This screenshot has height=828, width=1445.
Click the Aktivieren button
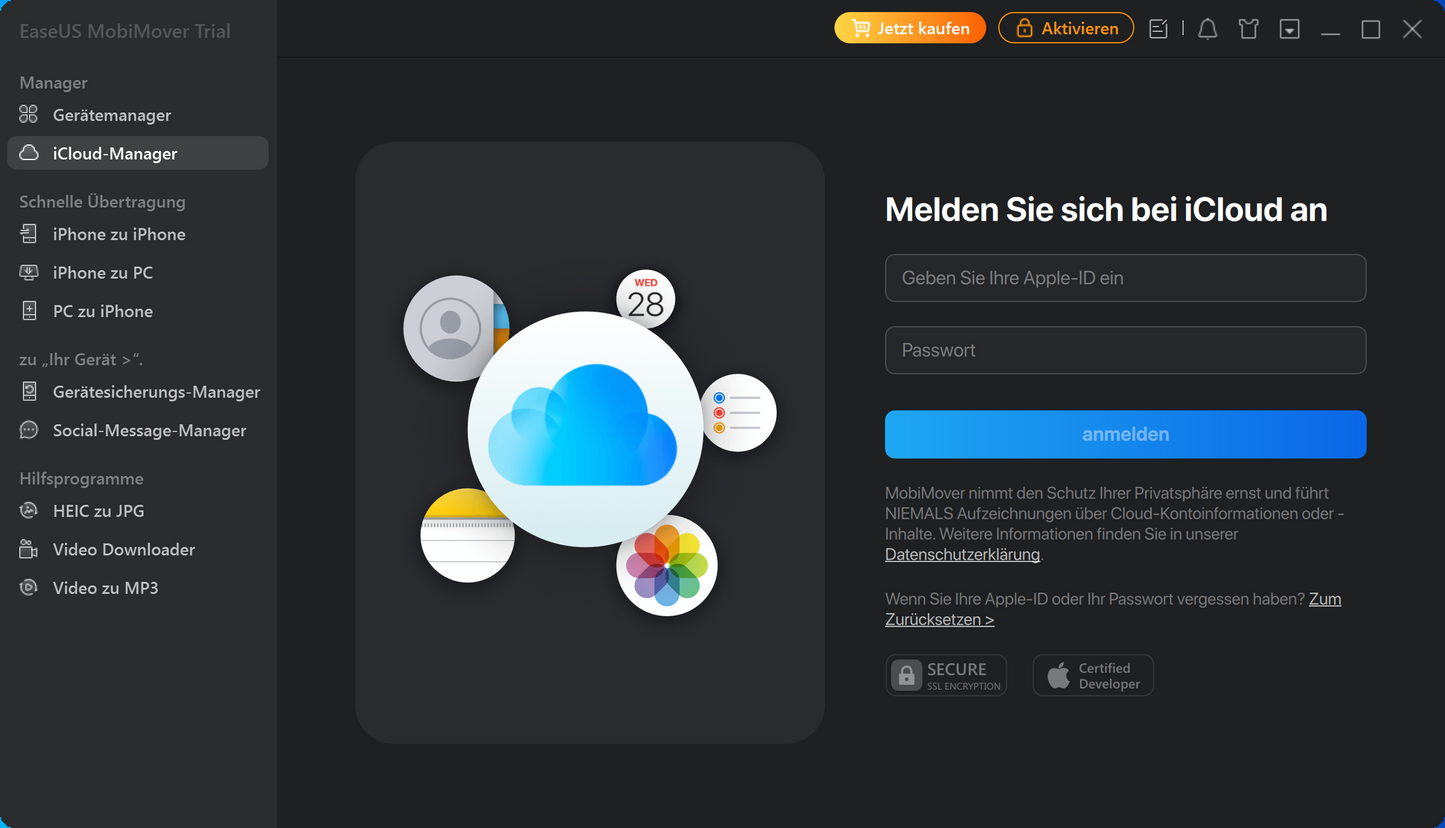[x=1066, y=28]
